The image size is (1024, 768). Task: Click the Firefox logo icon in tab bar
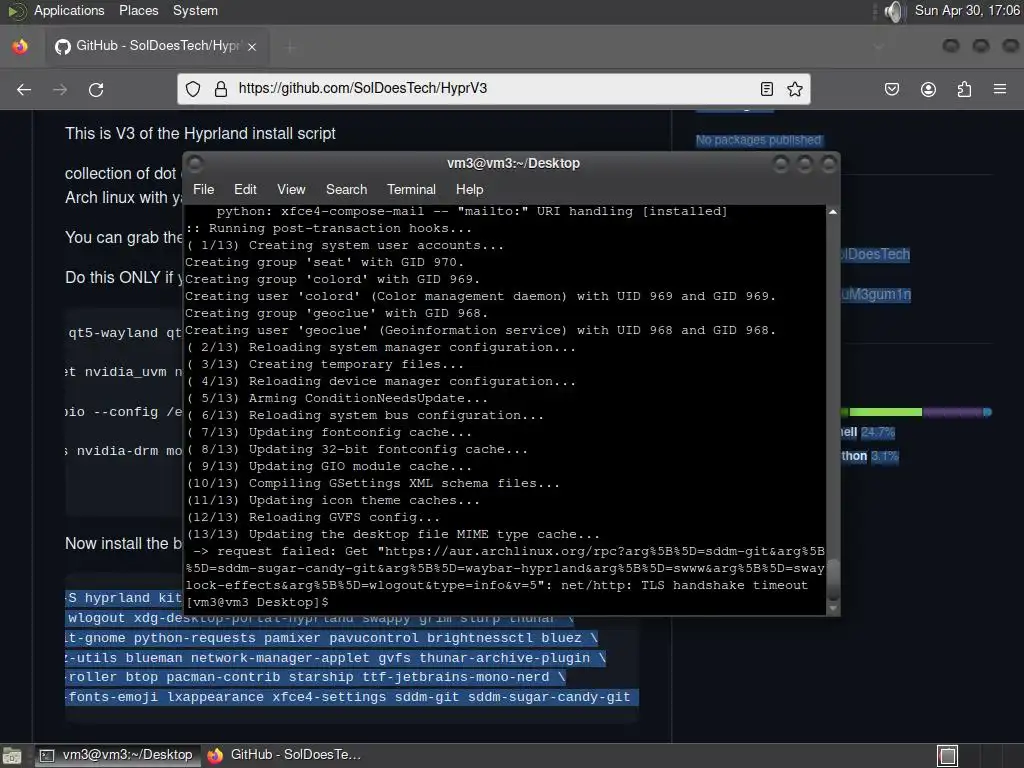20,46
